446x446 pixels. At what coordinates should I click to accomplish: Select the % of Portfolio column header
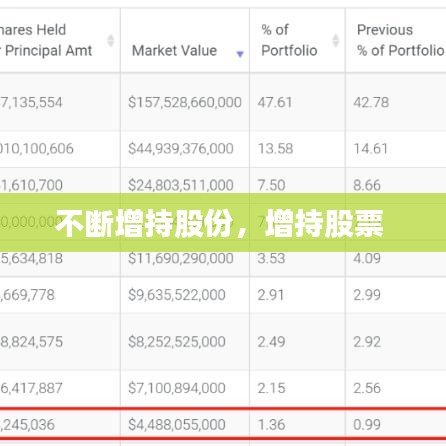pyautogui.click(x=297, y=40)
